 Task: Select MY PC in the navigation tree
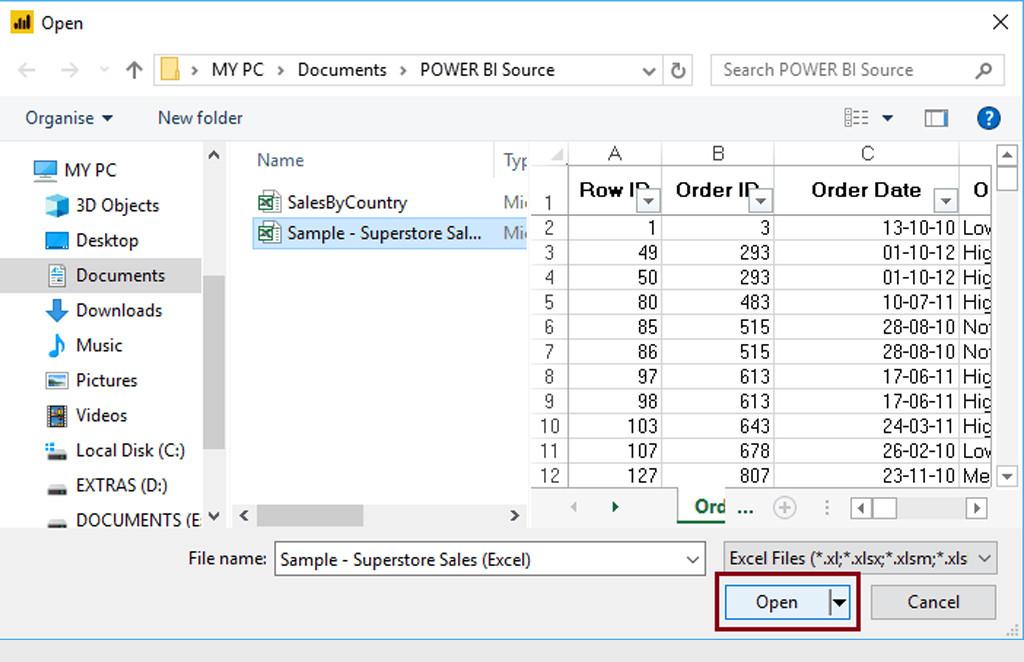(x=90, y=170)
